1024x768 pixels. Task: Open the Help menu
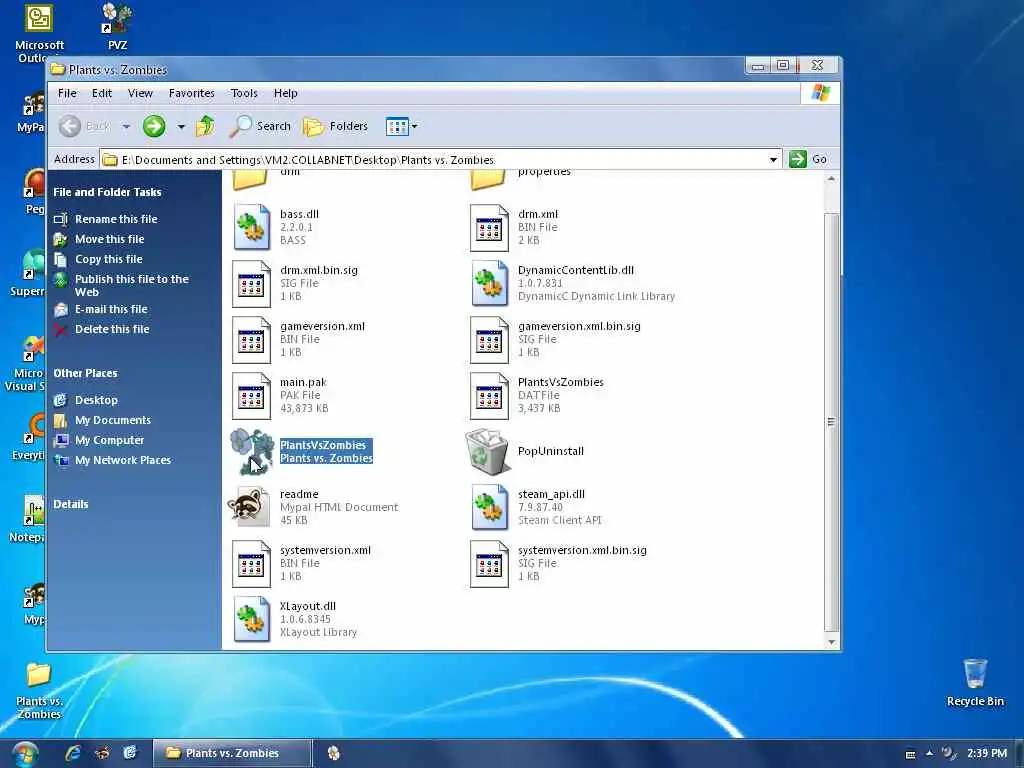click(285, 93)
